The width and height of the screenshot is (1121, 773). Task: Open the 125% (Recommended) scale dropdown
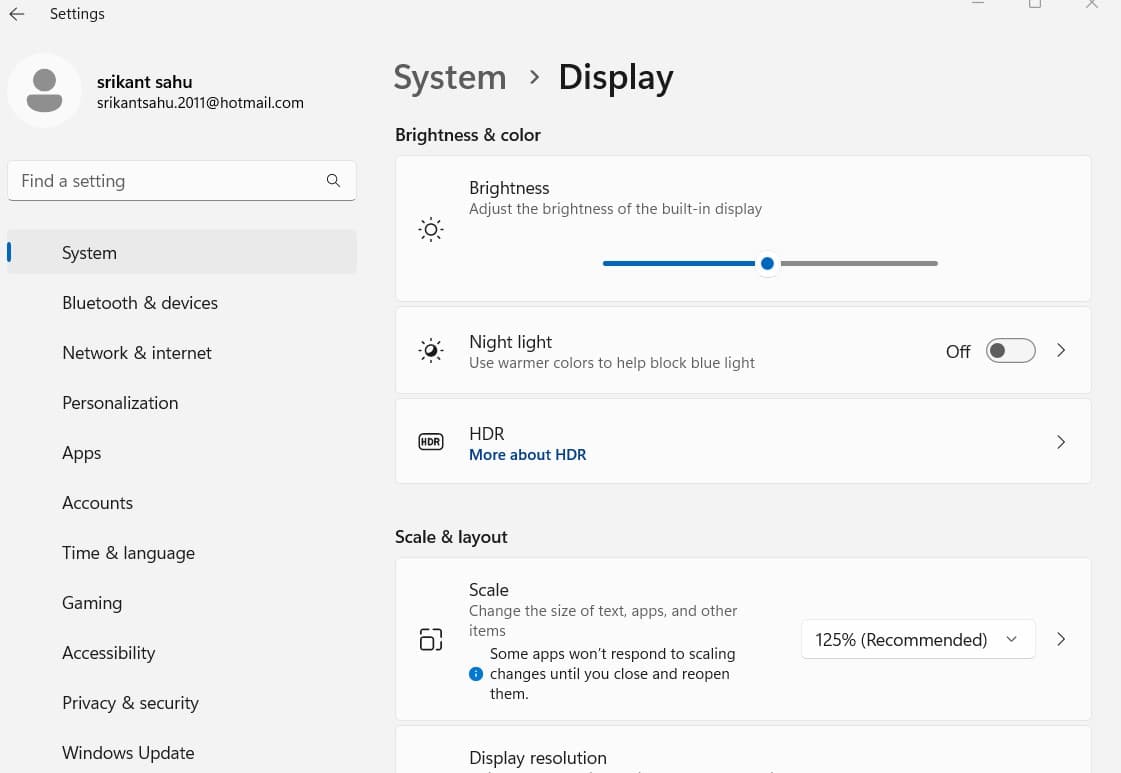pyautogui.click(x=917, y=640)
